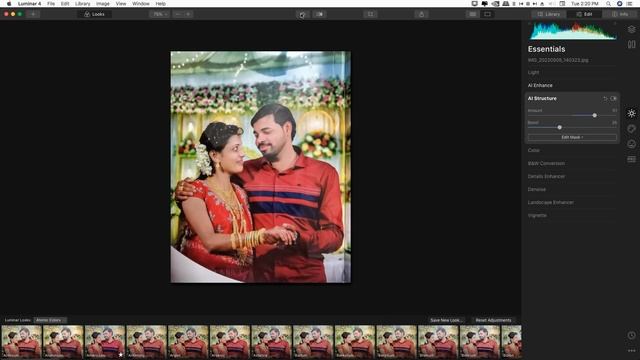Zoom out with the minus button
The image size is (640, 360).
pos(178,14)
